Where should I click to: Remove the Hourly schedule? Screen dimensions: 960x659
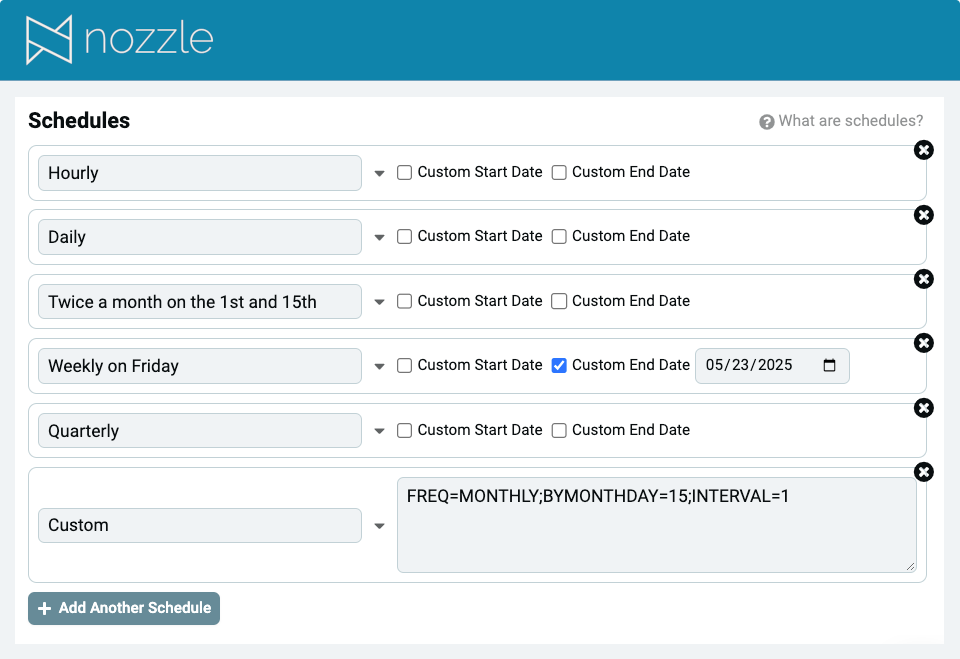pos(923,150)
